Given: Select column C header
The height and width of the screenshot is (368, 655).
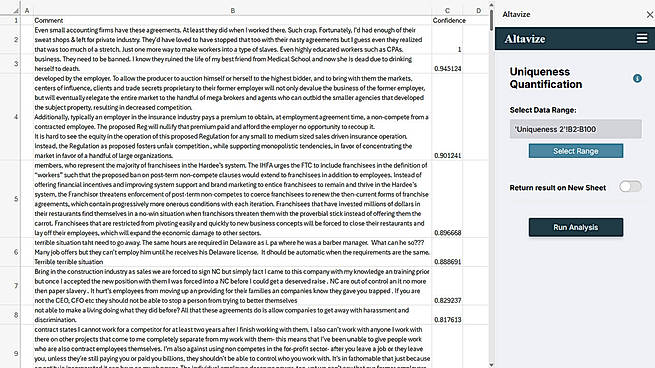Looking at the screenshot, I should (x=447, y=10).
